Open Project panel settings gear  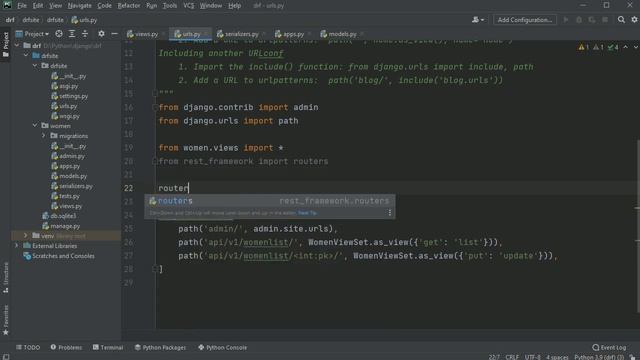101,34
